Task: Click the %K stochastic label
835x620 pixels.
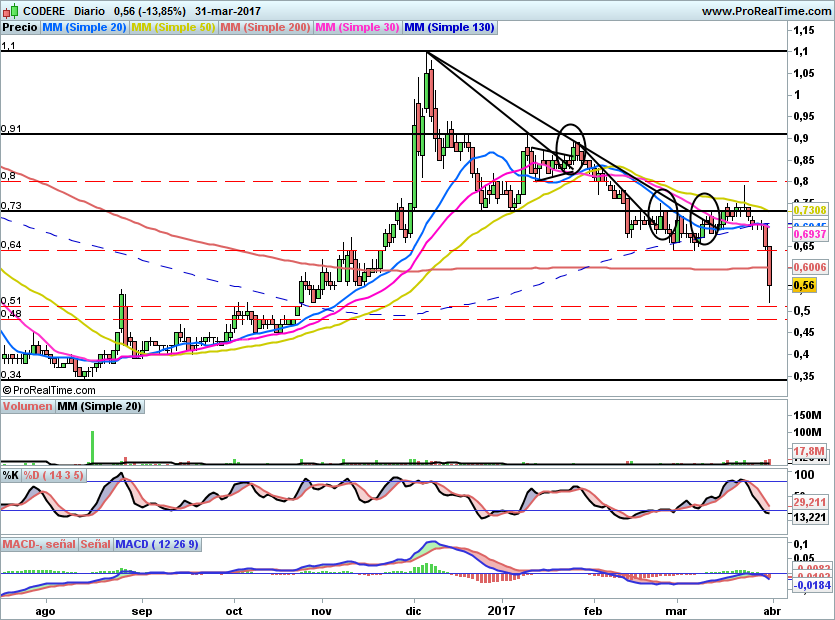Action: click(x=11, y=475)
